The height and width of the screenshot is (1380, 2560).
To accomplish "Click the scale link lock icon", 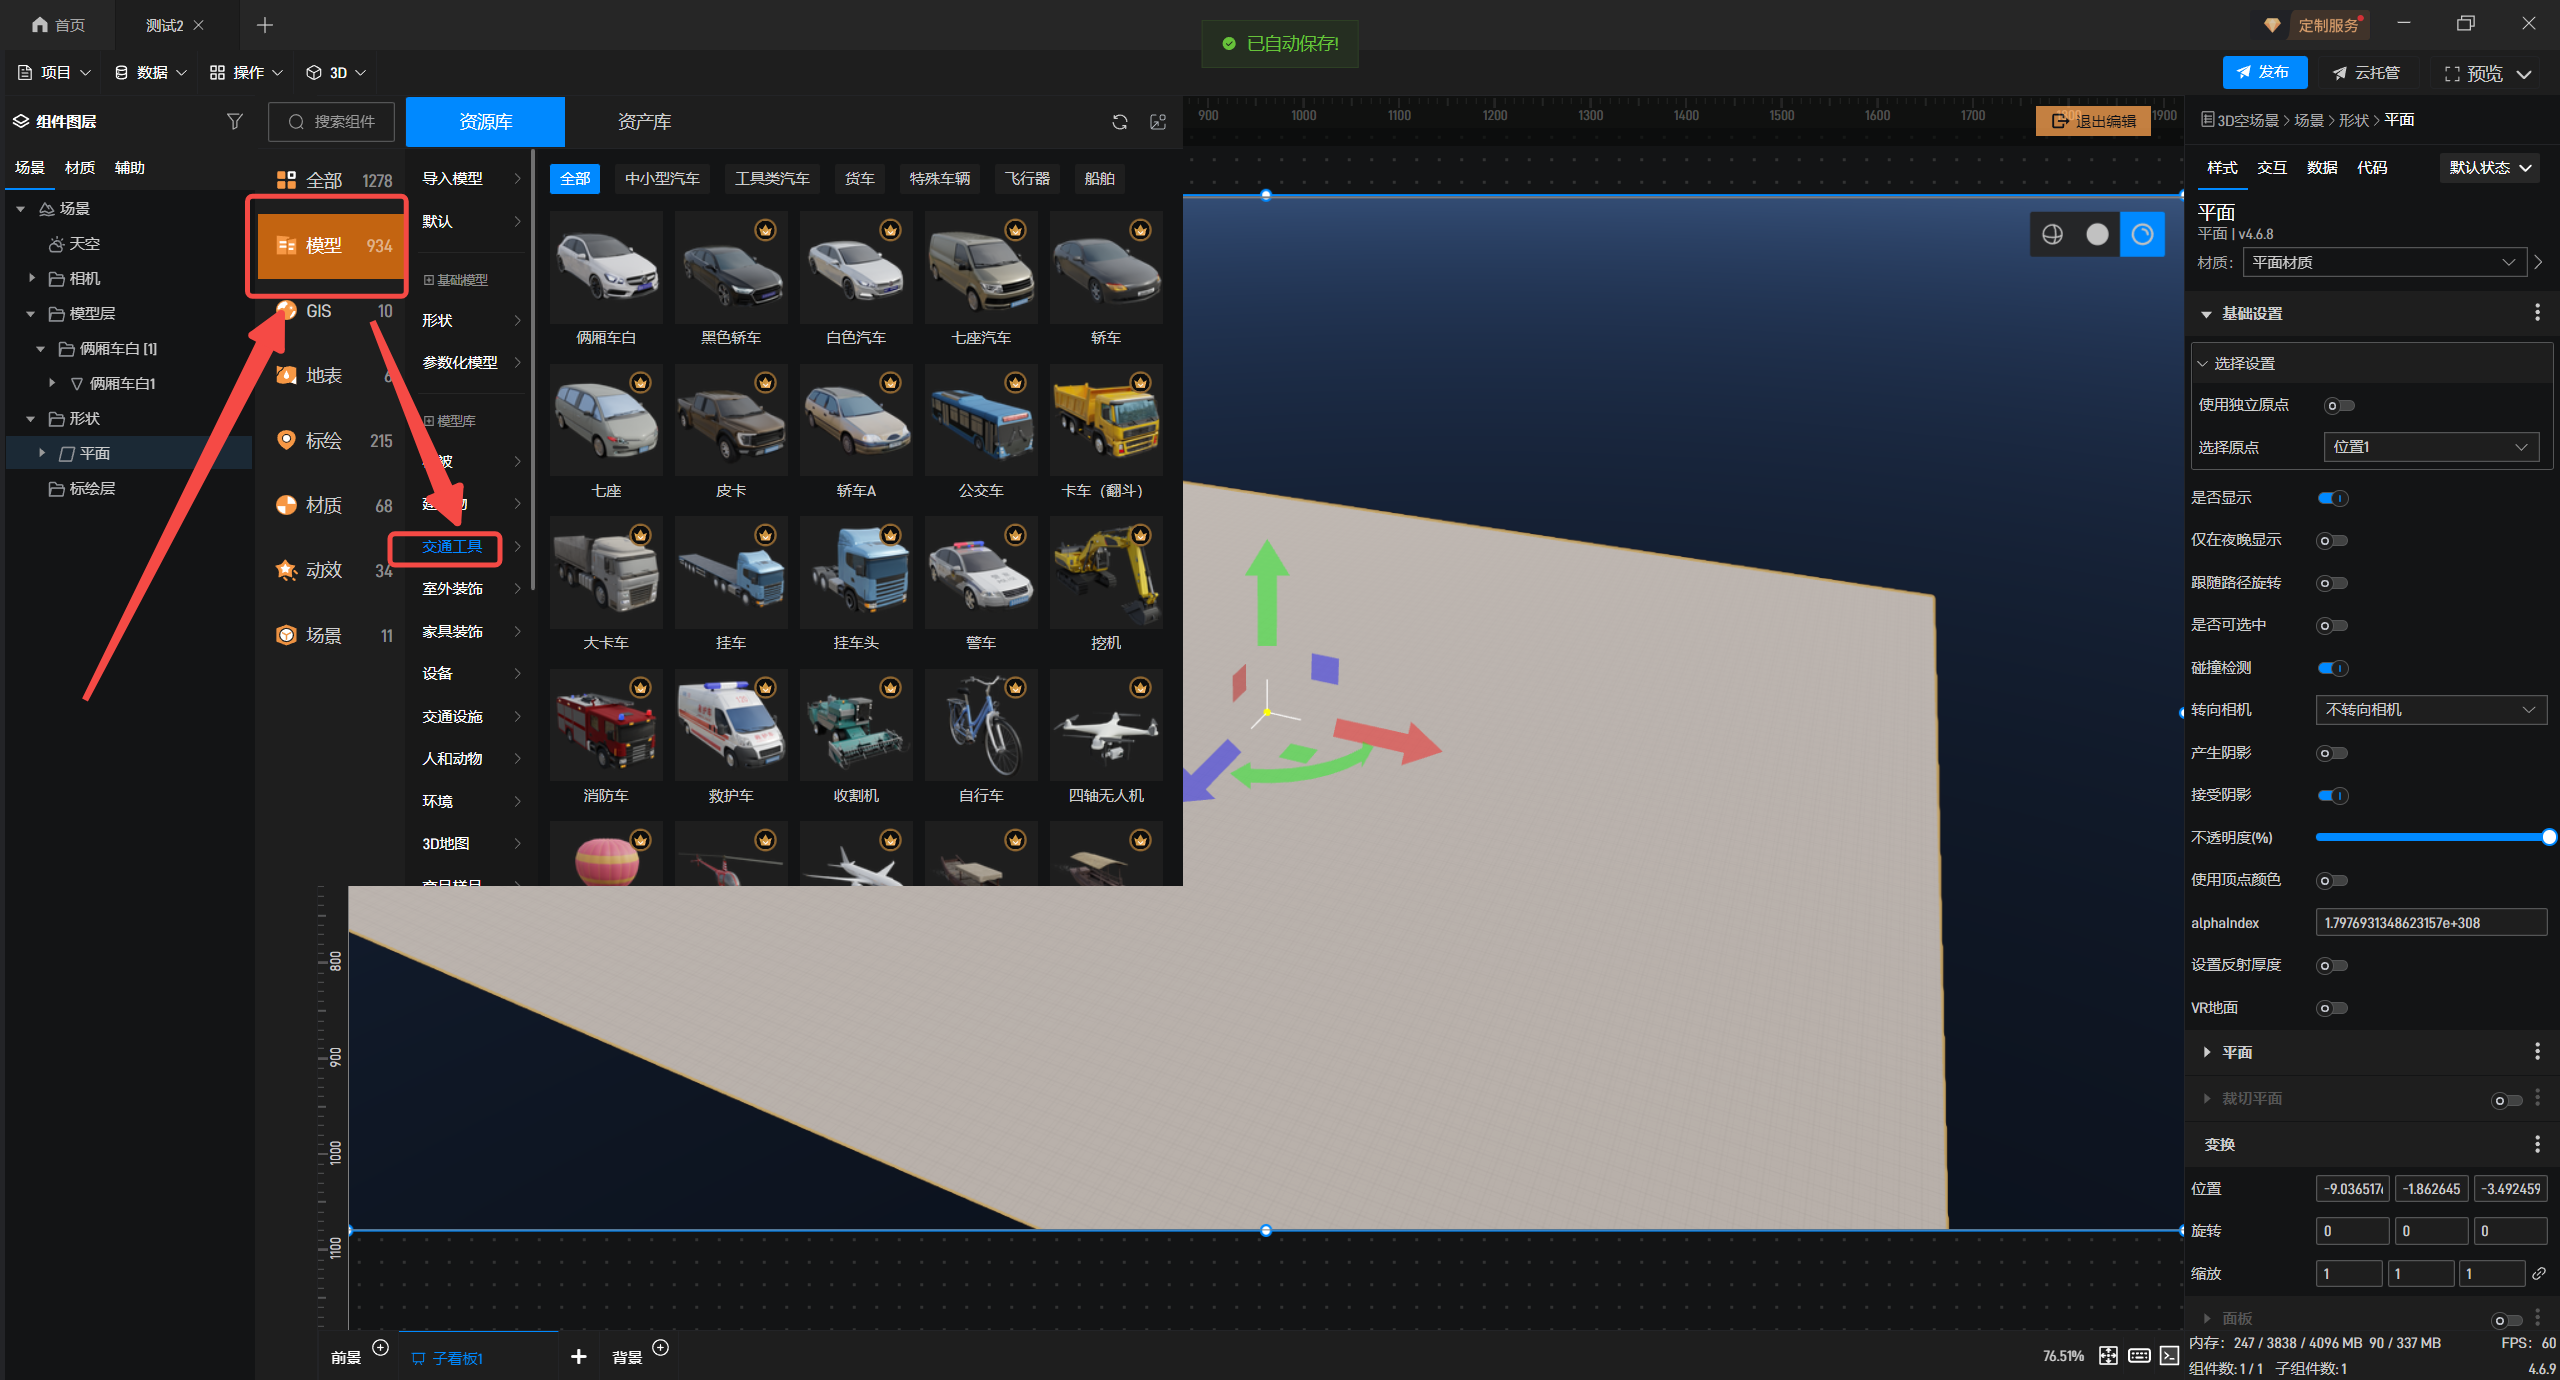I will pos(2538,1273).
